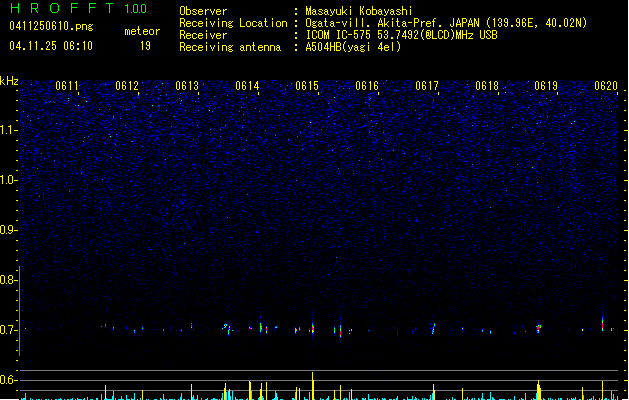
Task: Select the A504HB(yagi 4el) antenna text
Action: (353, 47)
